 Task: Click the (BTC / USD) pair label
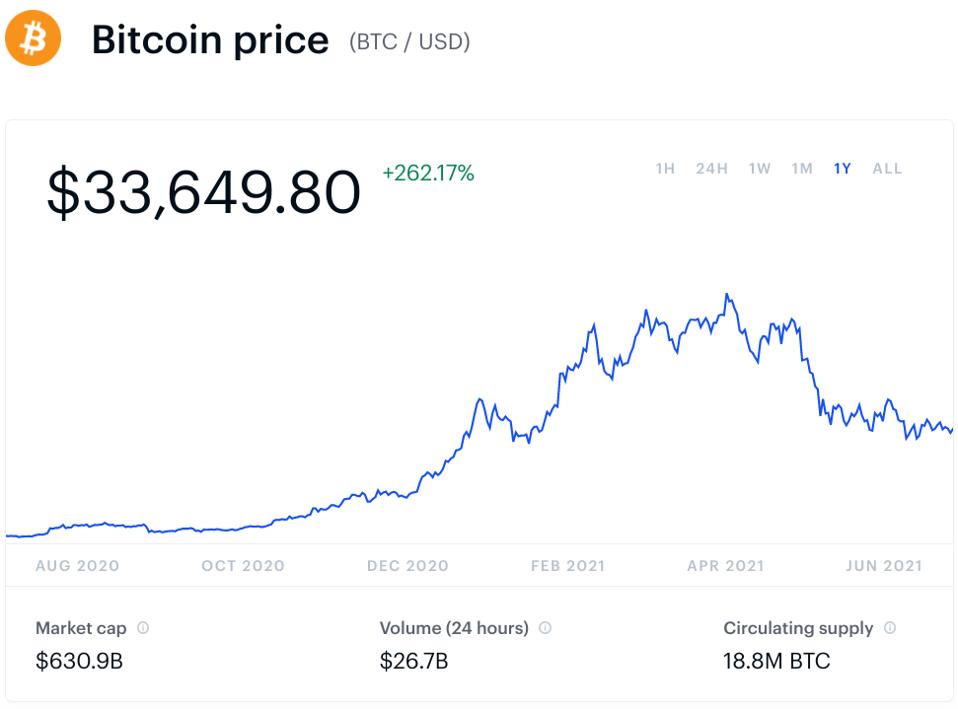(410, 42)
